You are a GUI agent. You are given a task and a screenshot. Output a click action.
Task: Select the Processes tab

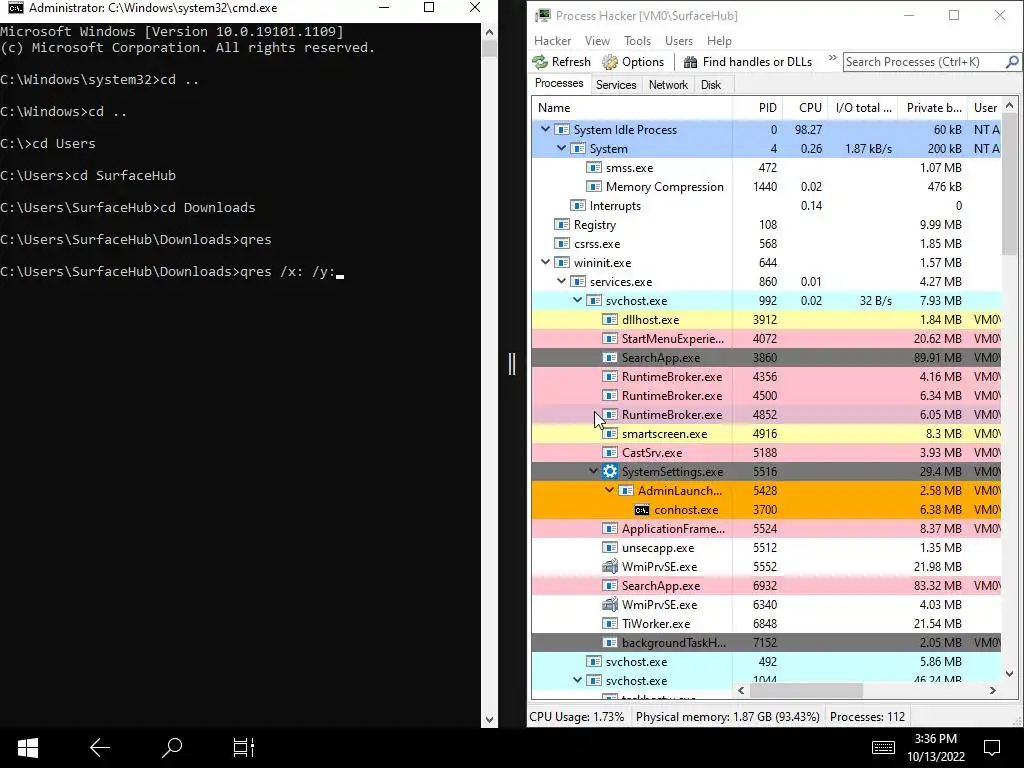559,84
